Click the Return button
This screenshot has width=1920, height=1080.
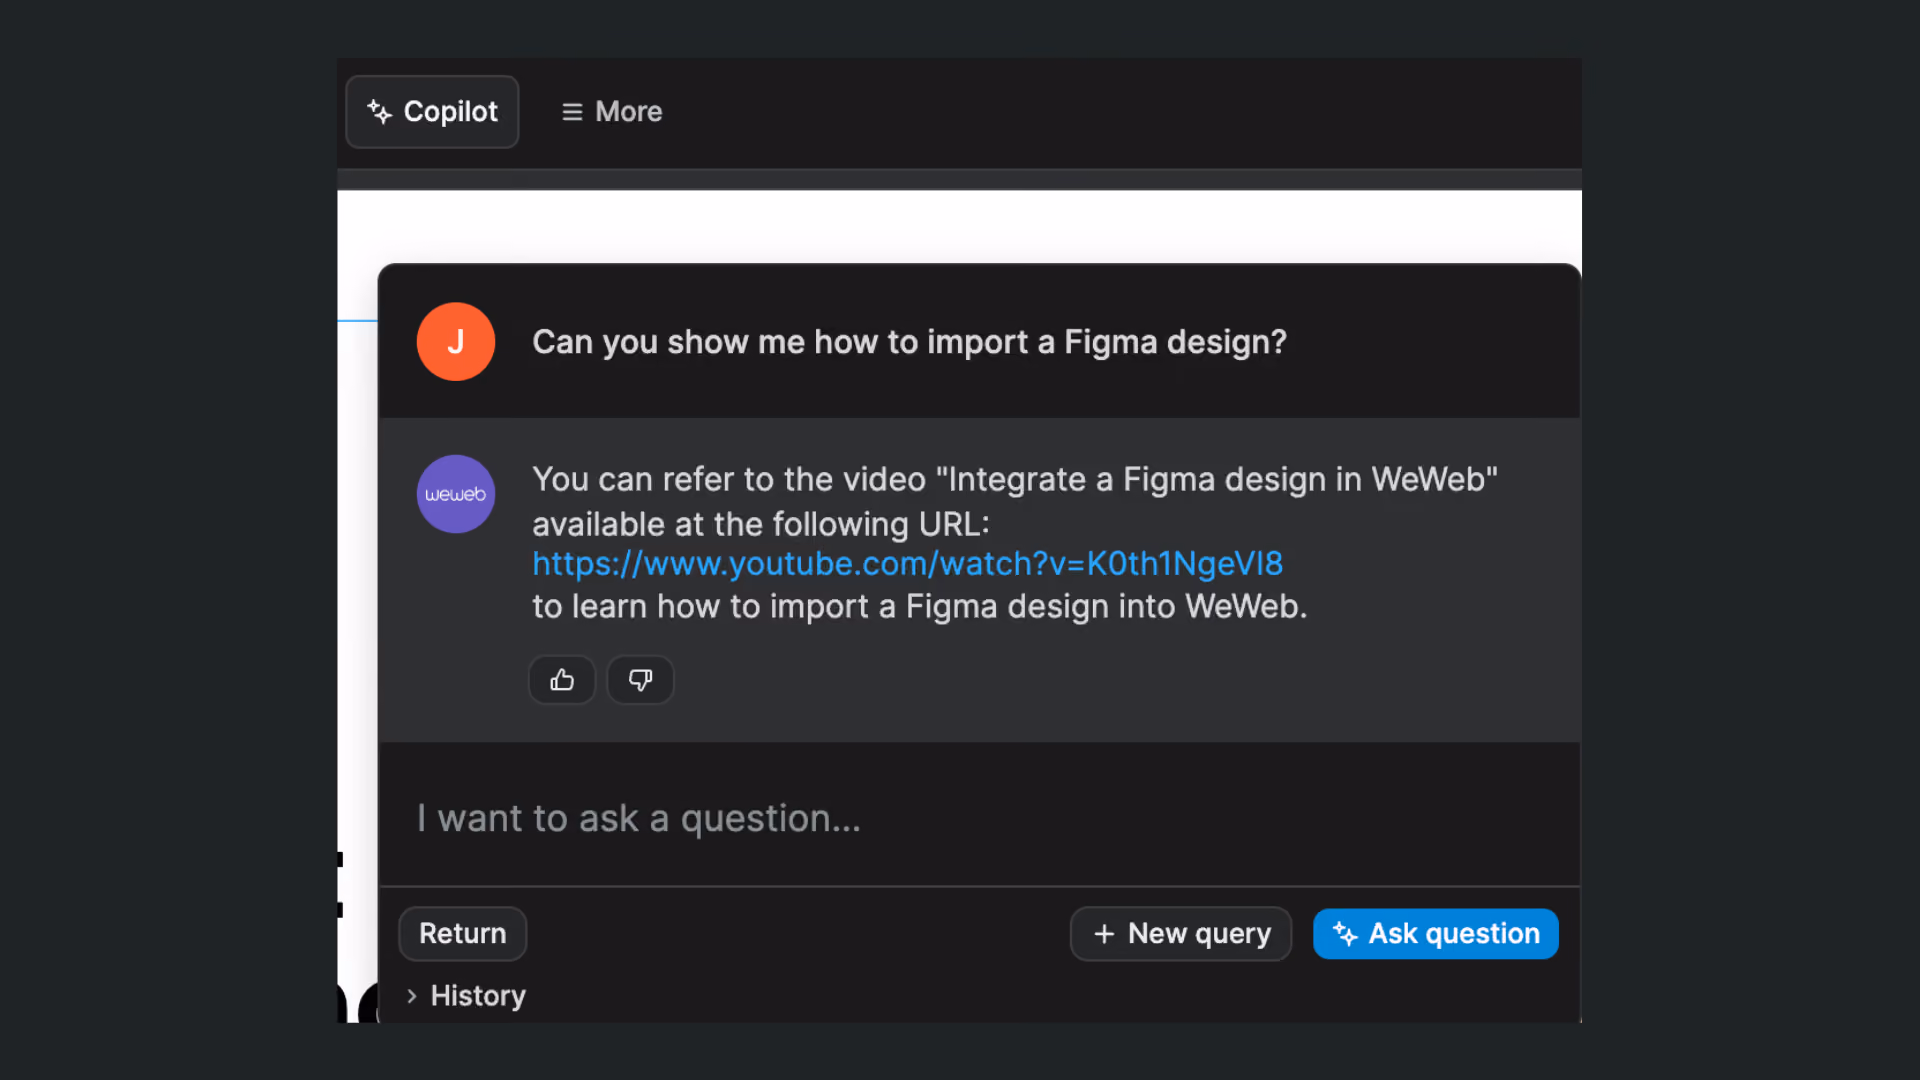click(463, 934)
